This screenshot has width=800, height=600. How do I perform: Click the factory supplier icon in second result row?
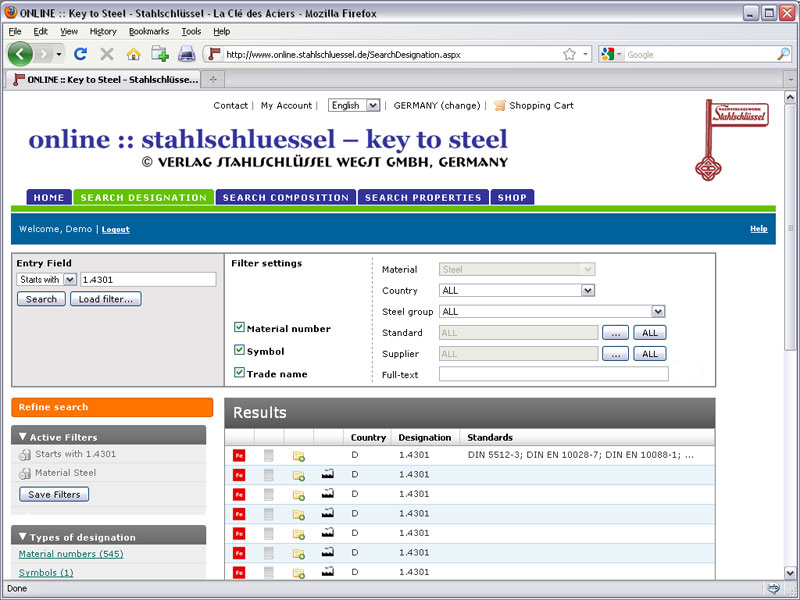click(x=328, y=474)
